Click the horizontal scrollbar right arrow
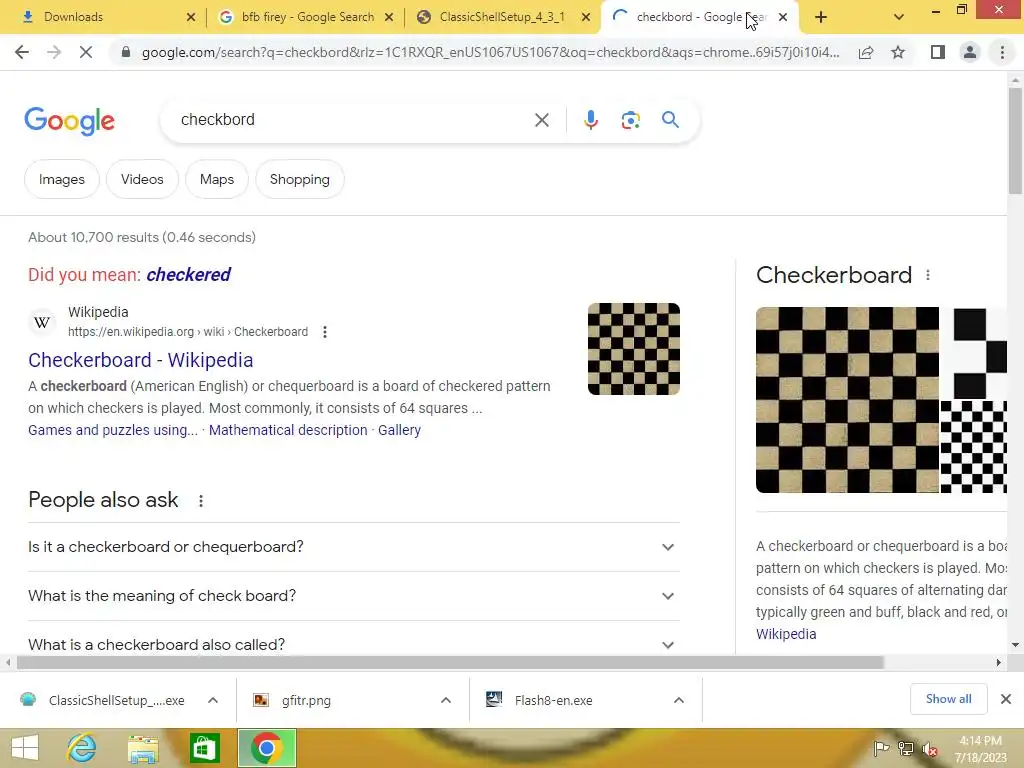 point(998,662)
